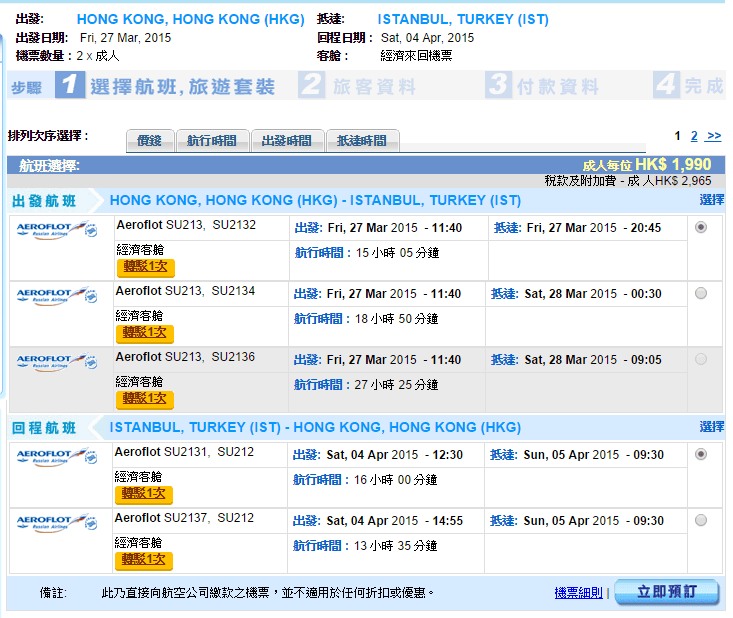The height and width of the screenshot is (618, 733).
Task: Go to results page 2
Action: click(x=694, y=136)
